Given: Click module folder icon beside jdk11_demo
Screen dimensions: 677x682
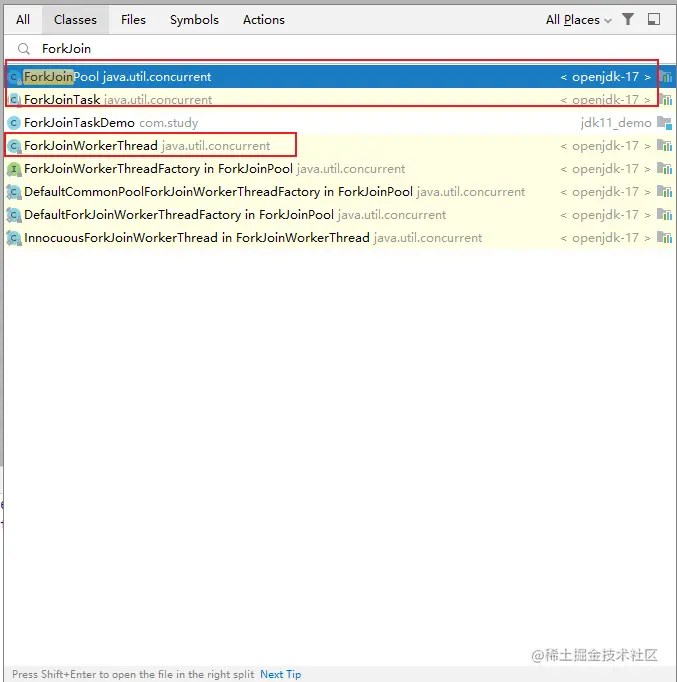Looking at the screenshot, I should coord(665,123).
